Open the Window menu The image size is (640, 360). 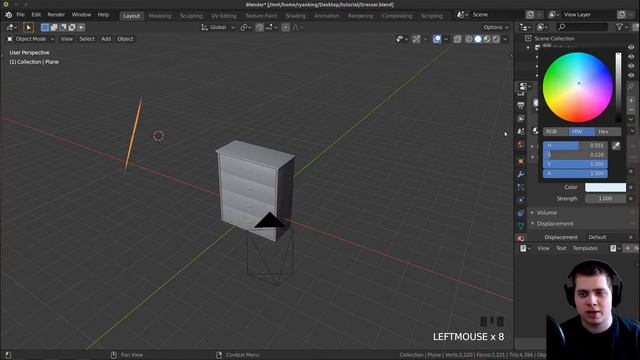pyautogui.click(x=81, y=15)
